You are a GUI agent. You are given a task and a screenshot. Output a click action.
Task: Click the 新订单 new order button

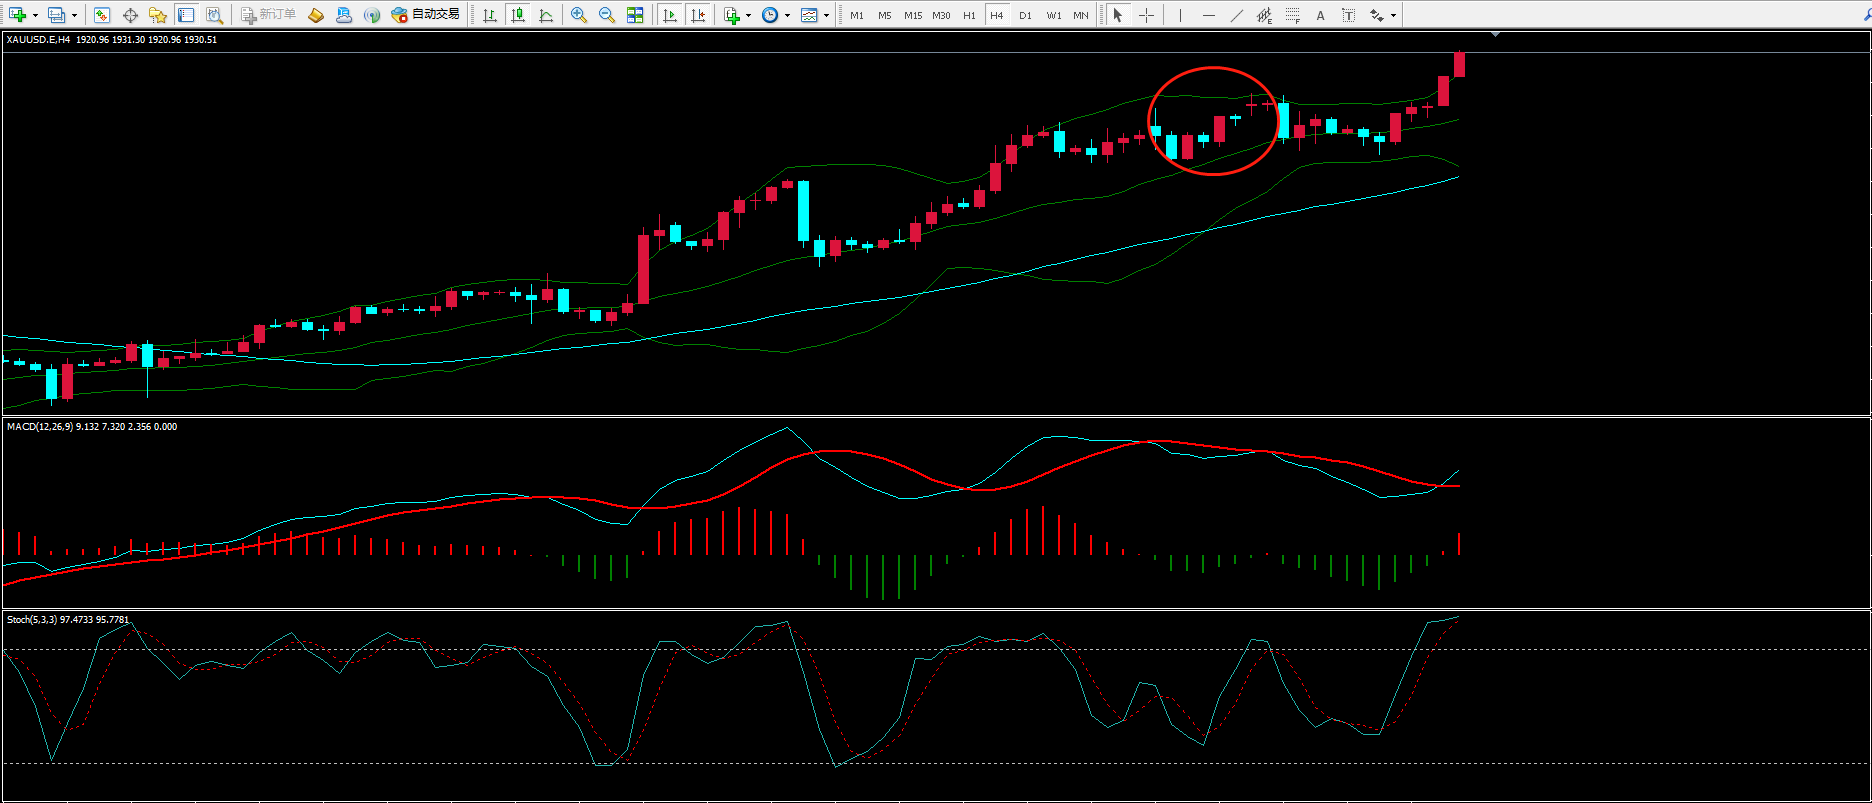[269, 15]
